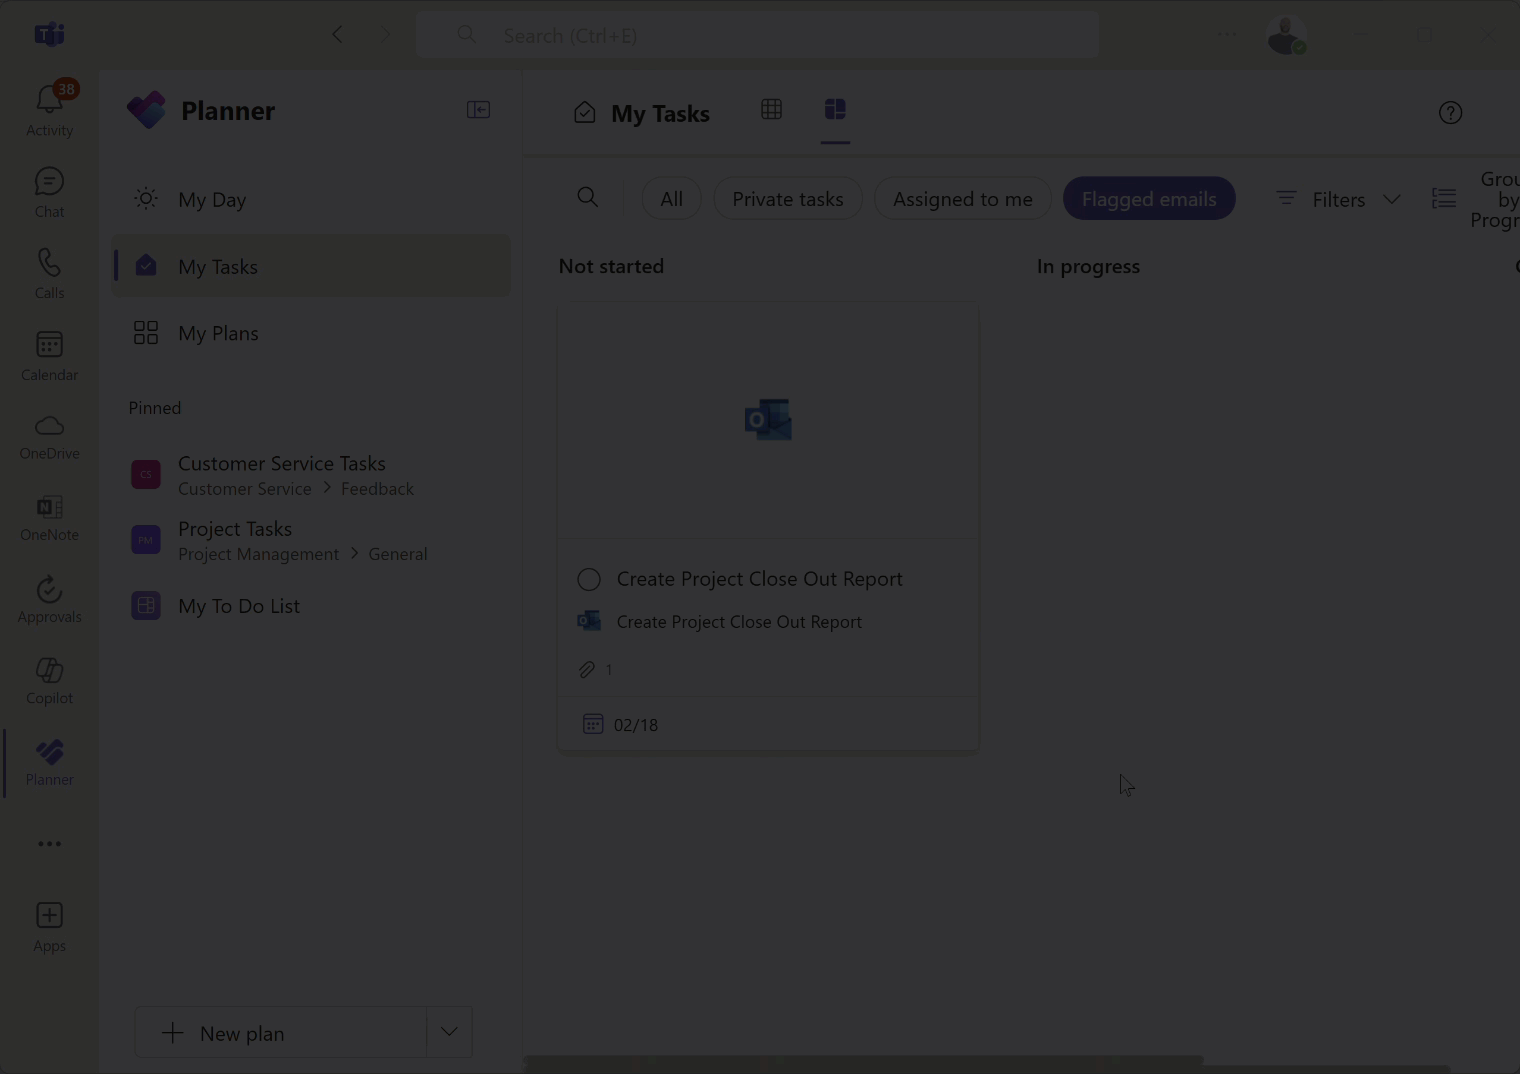Open Calendar in the Teams sidebar
Screen dimensions: 1520x1074
(x=49, y=355)
